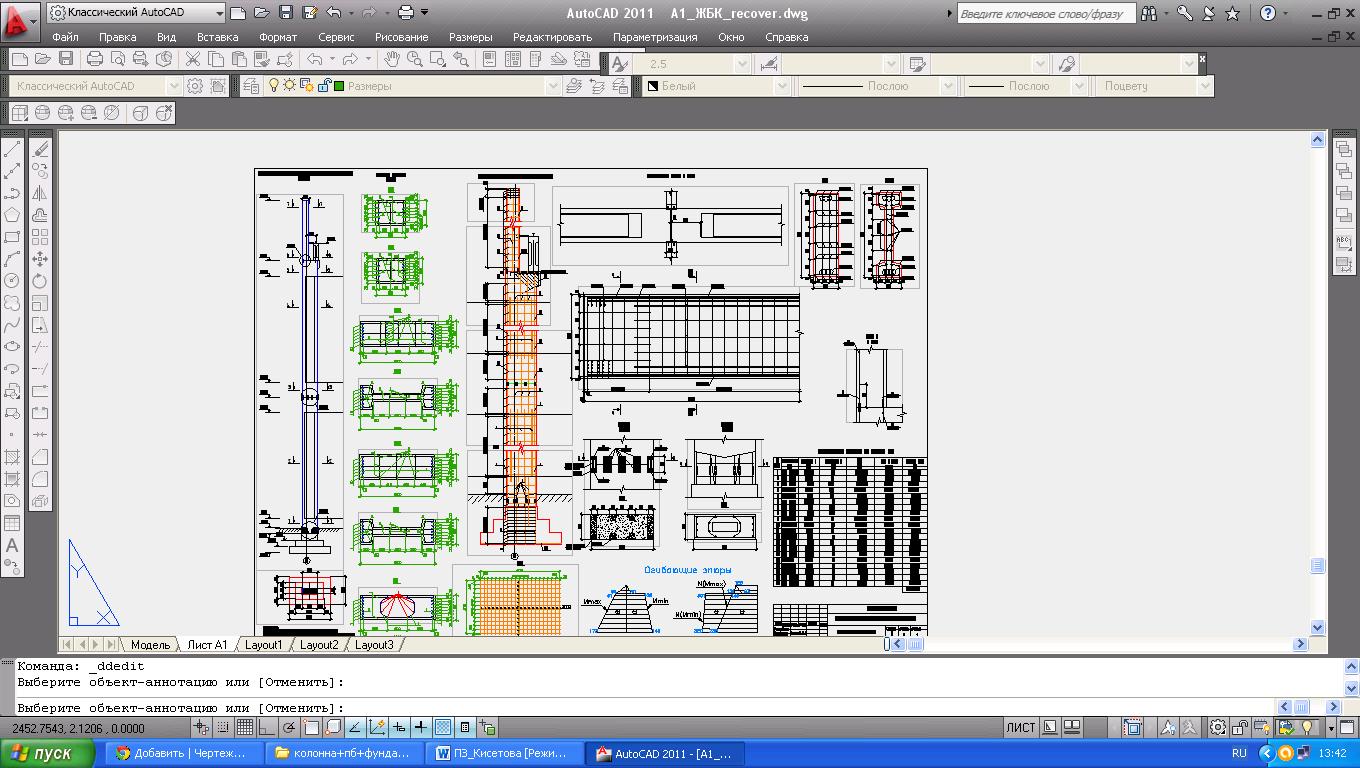This screenshot has width=1360, height=768.
Task: Select the Chamfer modify tool
Action: tap(40, 457)
